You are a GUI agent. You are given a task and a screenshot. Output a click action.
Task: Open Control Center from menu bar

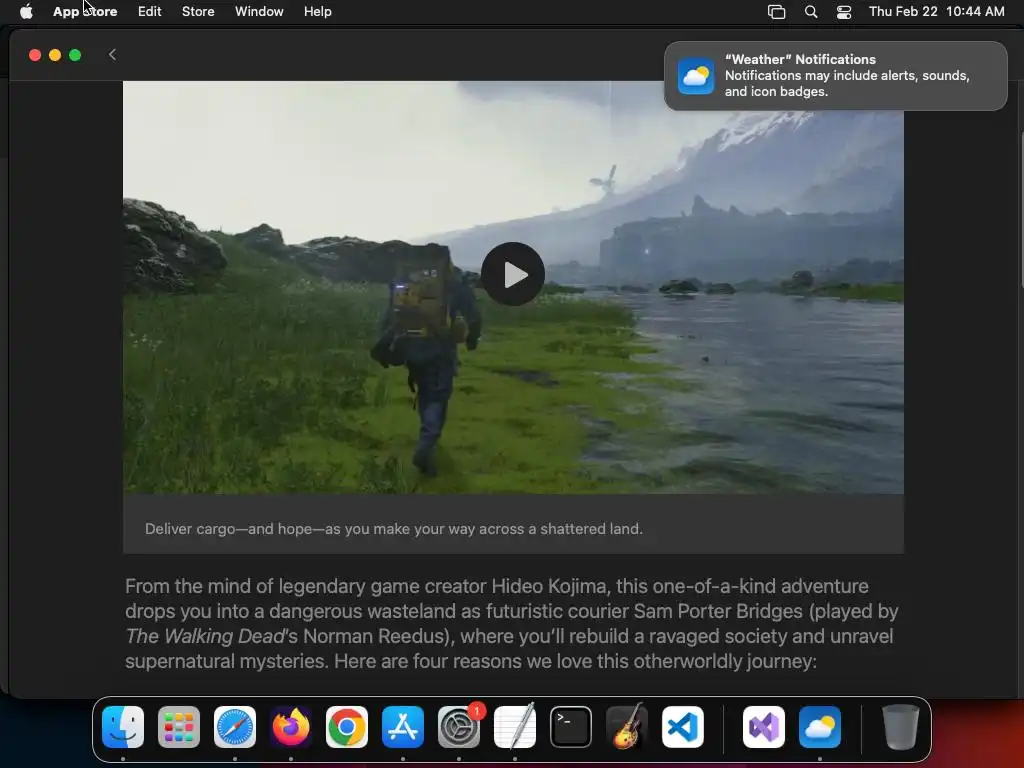[844, 12]
